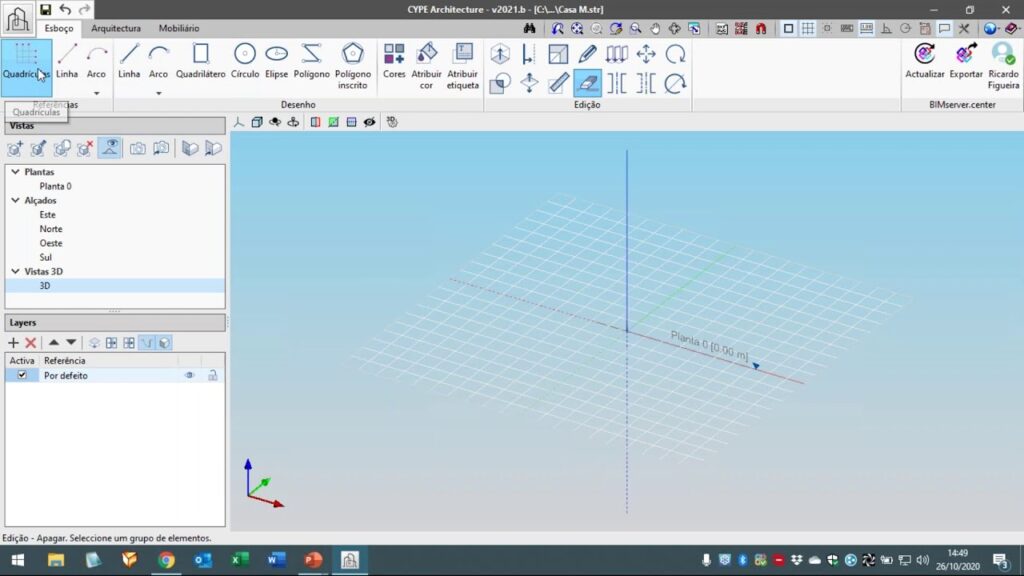
Task: Hide the Por defeito layer via eye icon
Action: tap(189, 375)
